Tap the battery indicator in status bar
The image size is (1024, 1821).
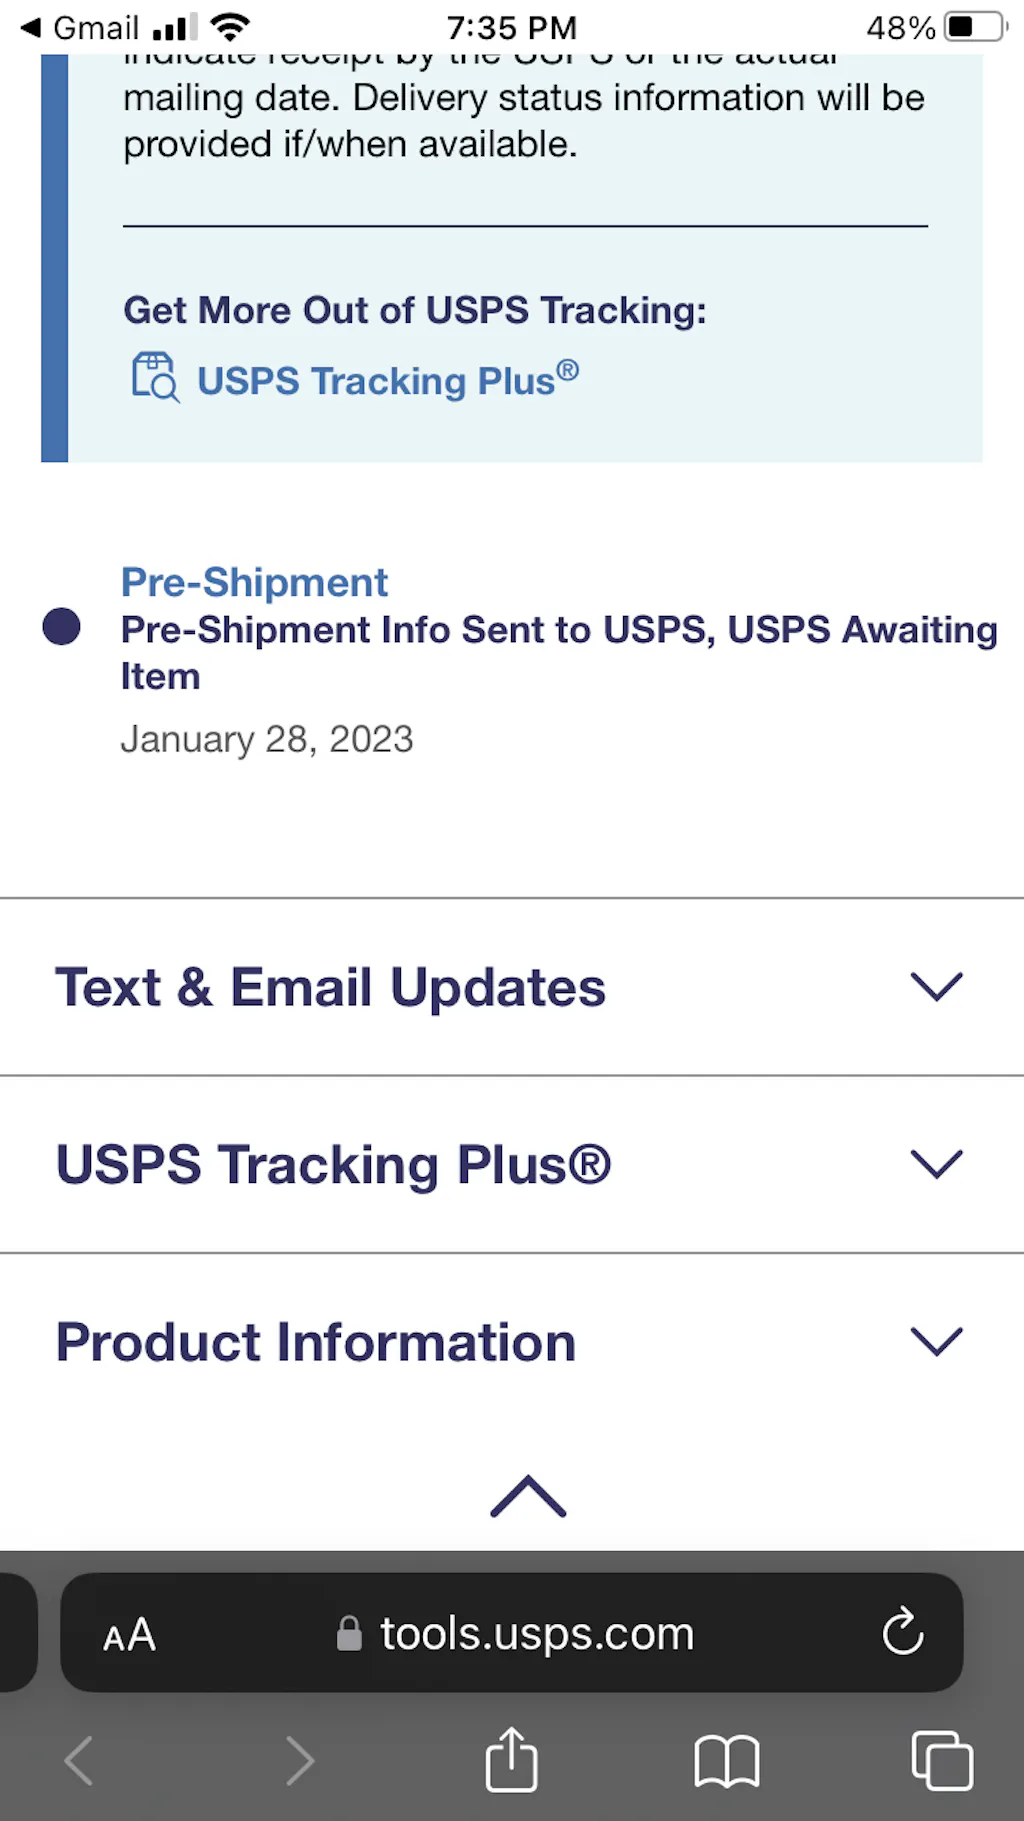(974, 27)
